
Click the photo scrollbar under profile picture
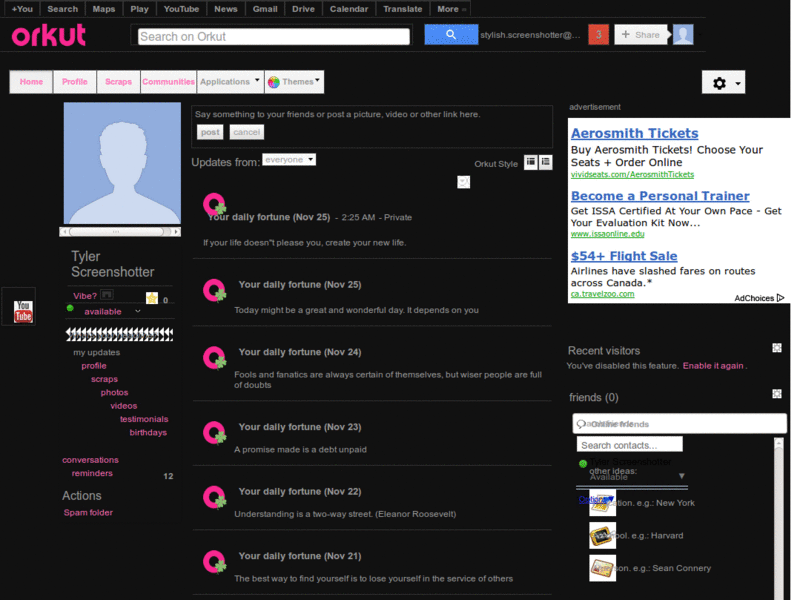click(119, 232)
